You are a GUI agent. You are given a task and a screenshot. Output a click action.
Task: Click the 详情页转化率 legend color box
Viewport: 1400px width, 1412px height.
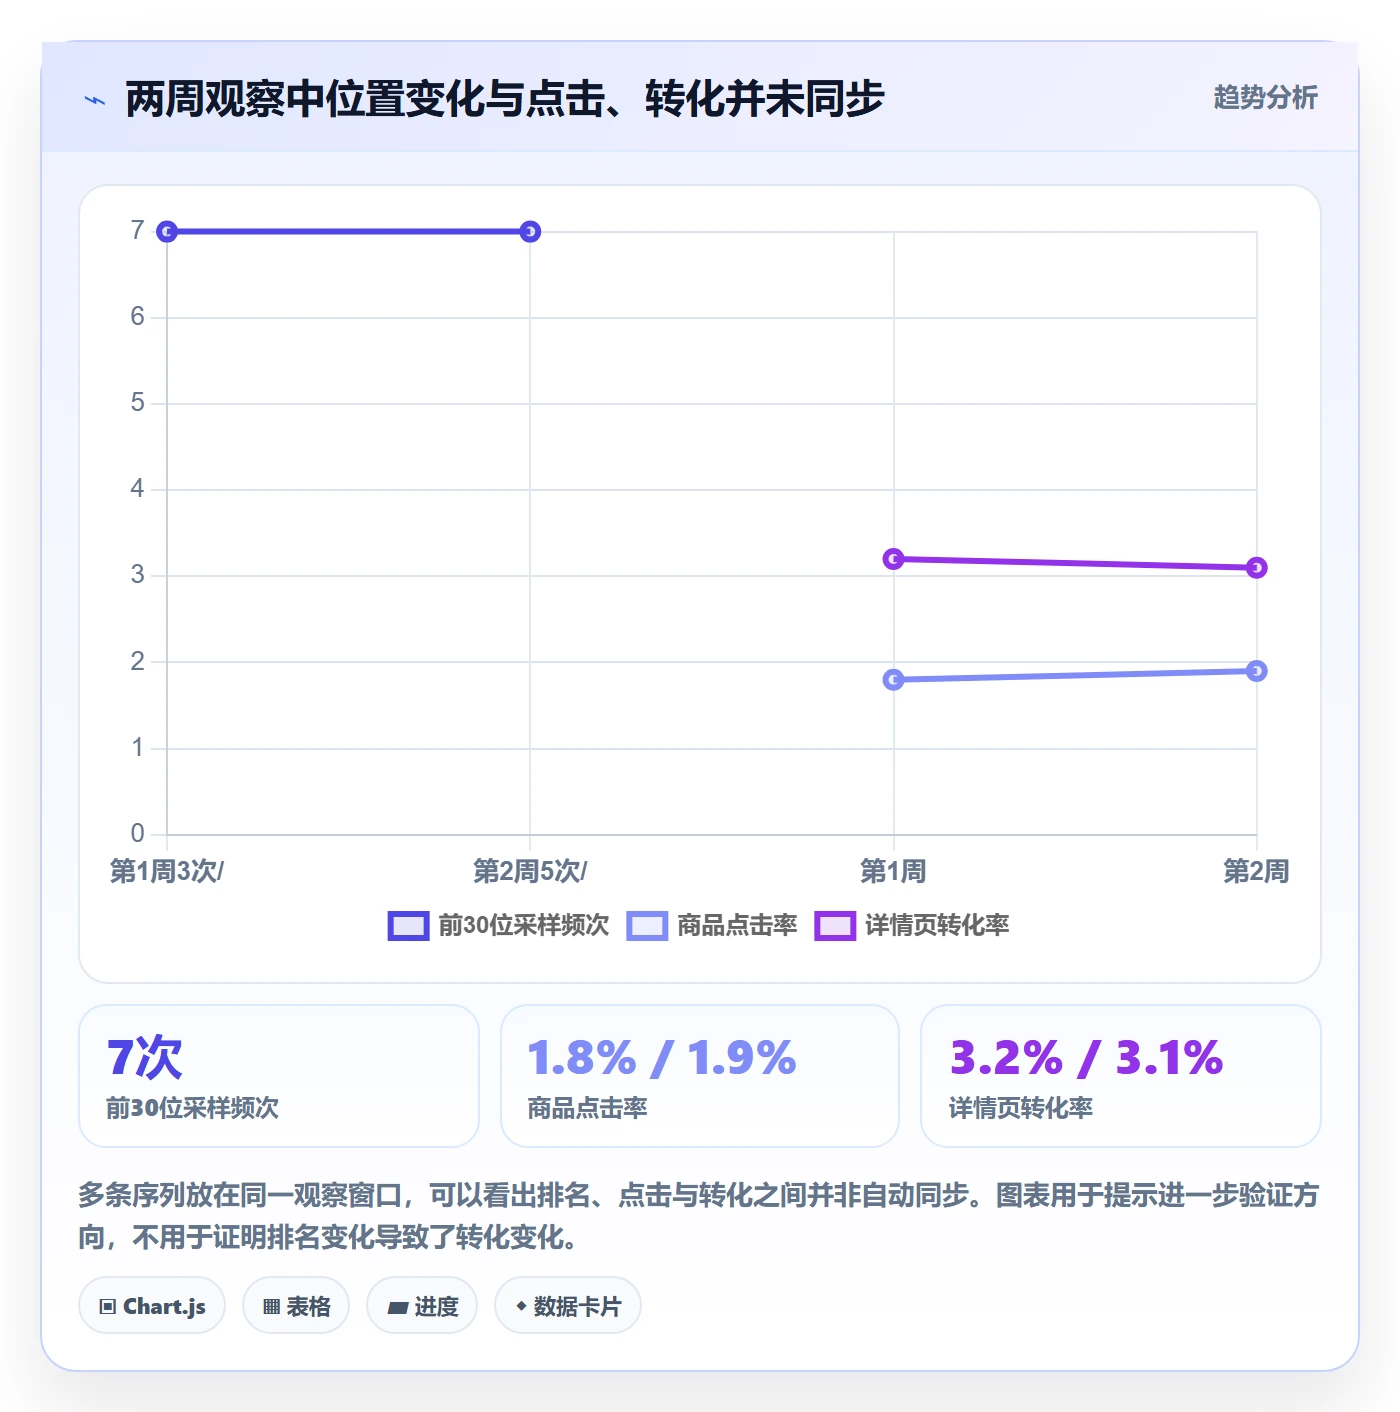coord(835,926)
